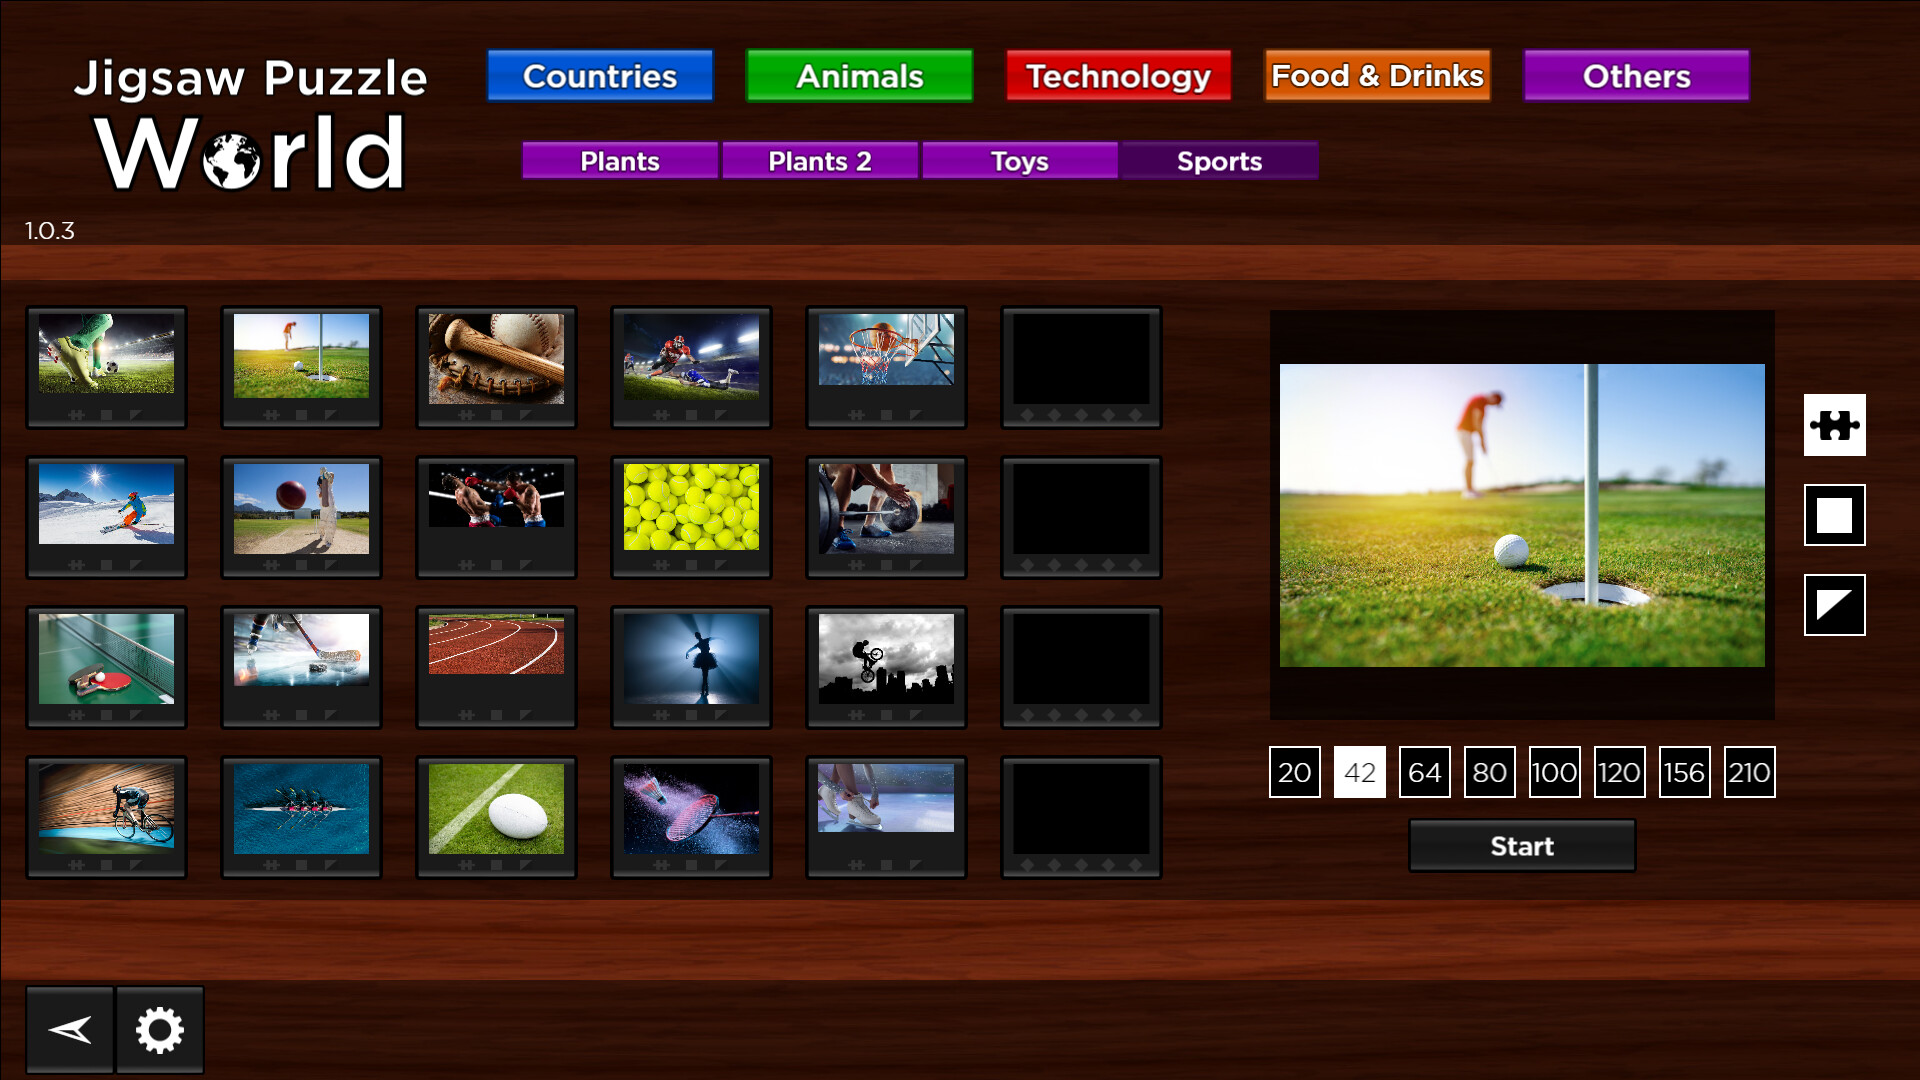
Task: Select the 20 pieces difficulty
Action: (x=1294, y=772)
